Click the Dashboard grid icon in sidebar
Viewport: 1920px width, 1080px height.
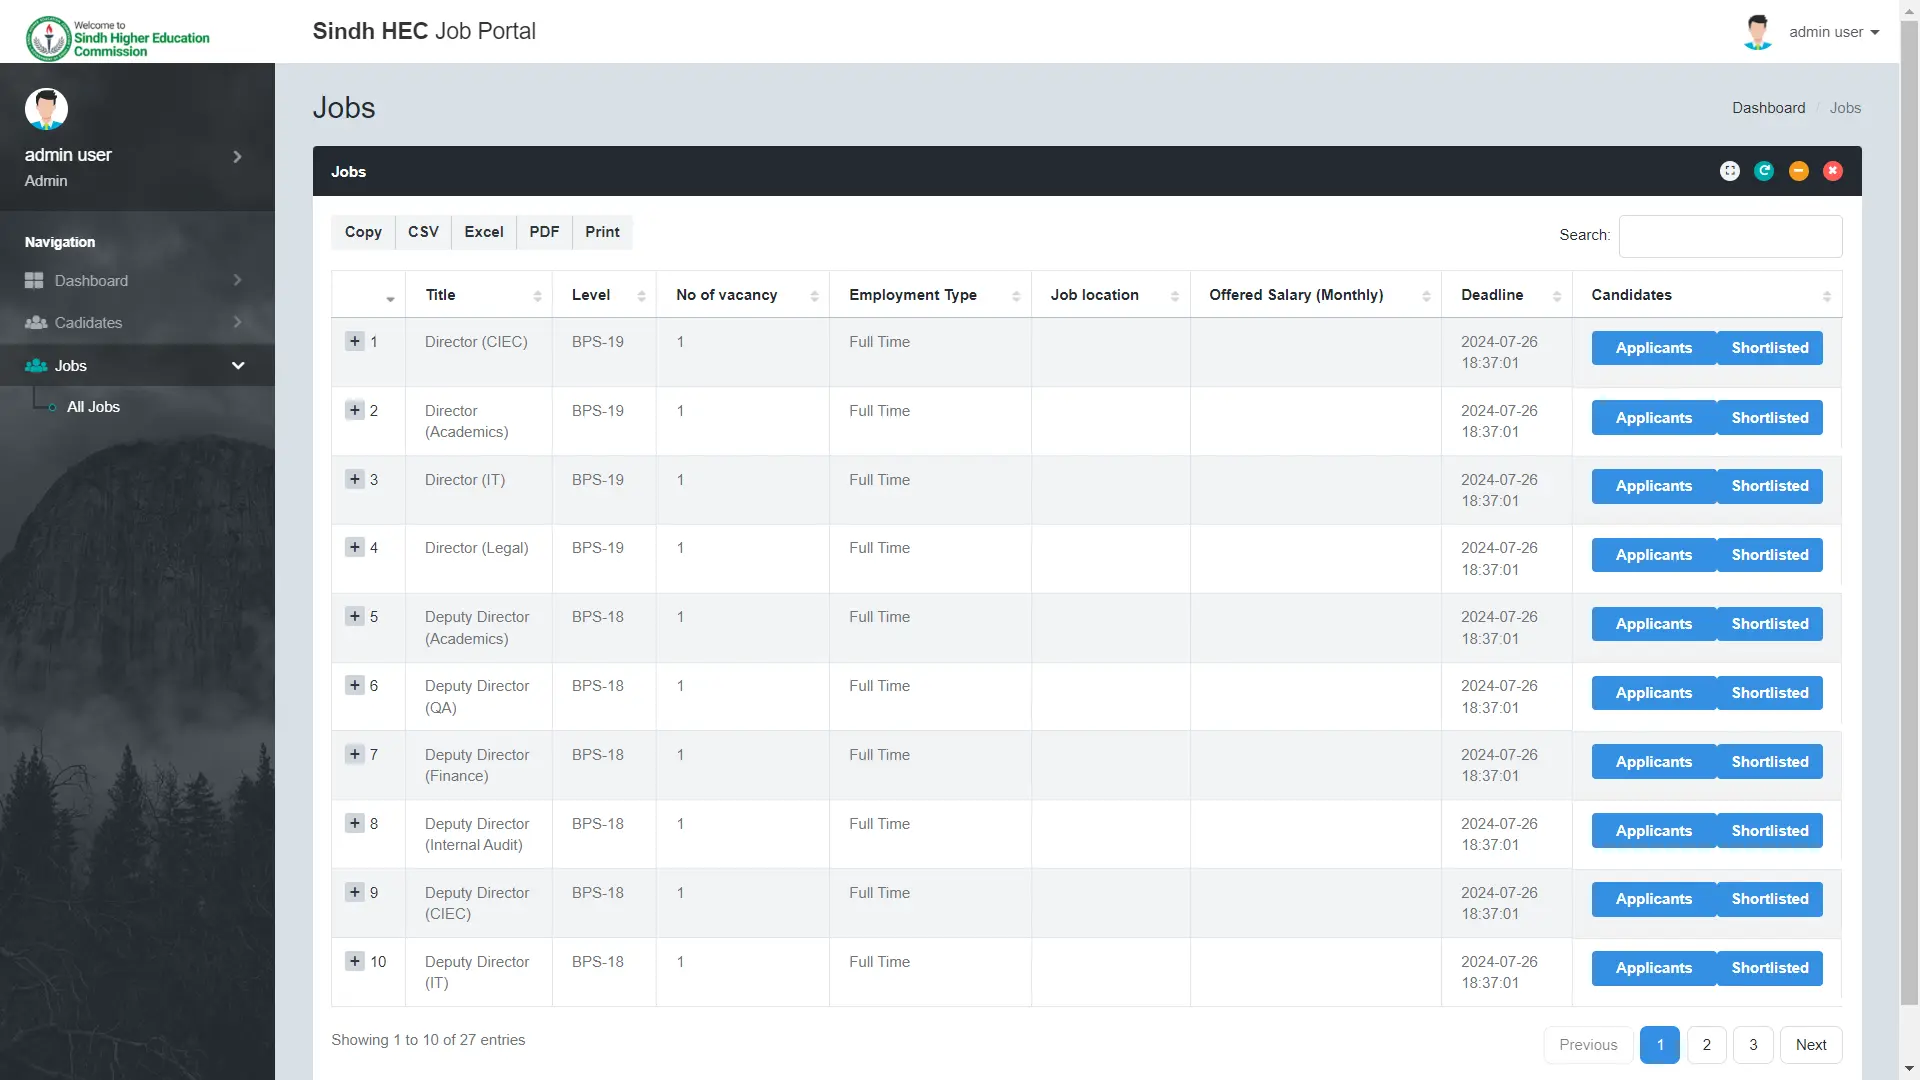(34, 281)
